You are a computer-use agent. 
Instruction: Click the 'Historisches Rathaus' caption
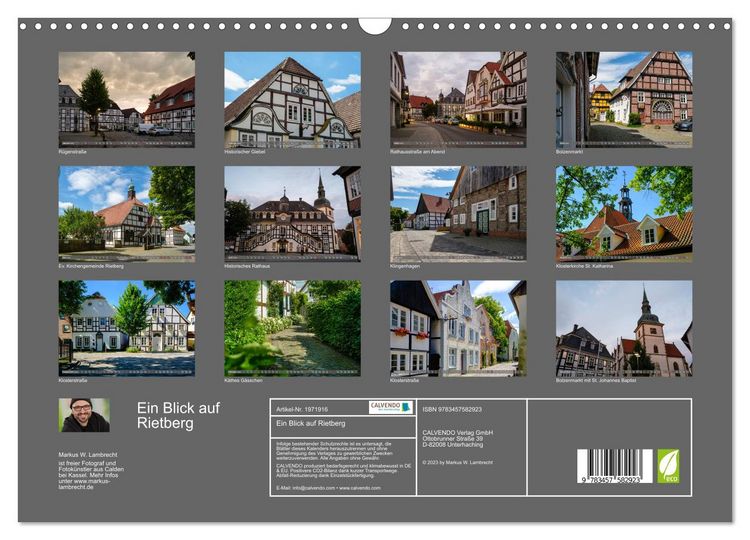247,266
